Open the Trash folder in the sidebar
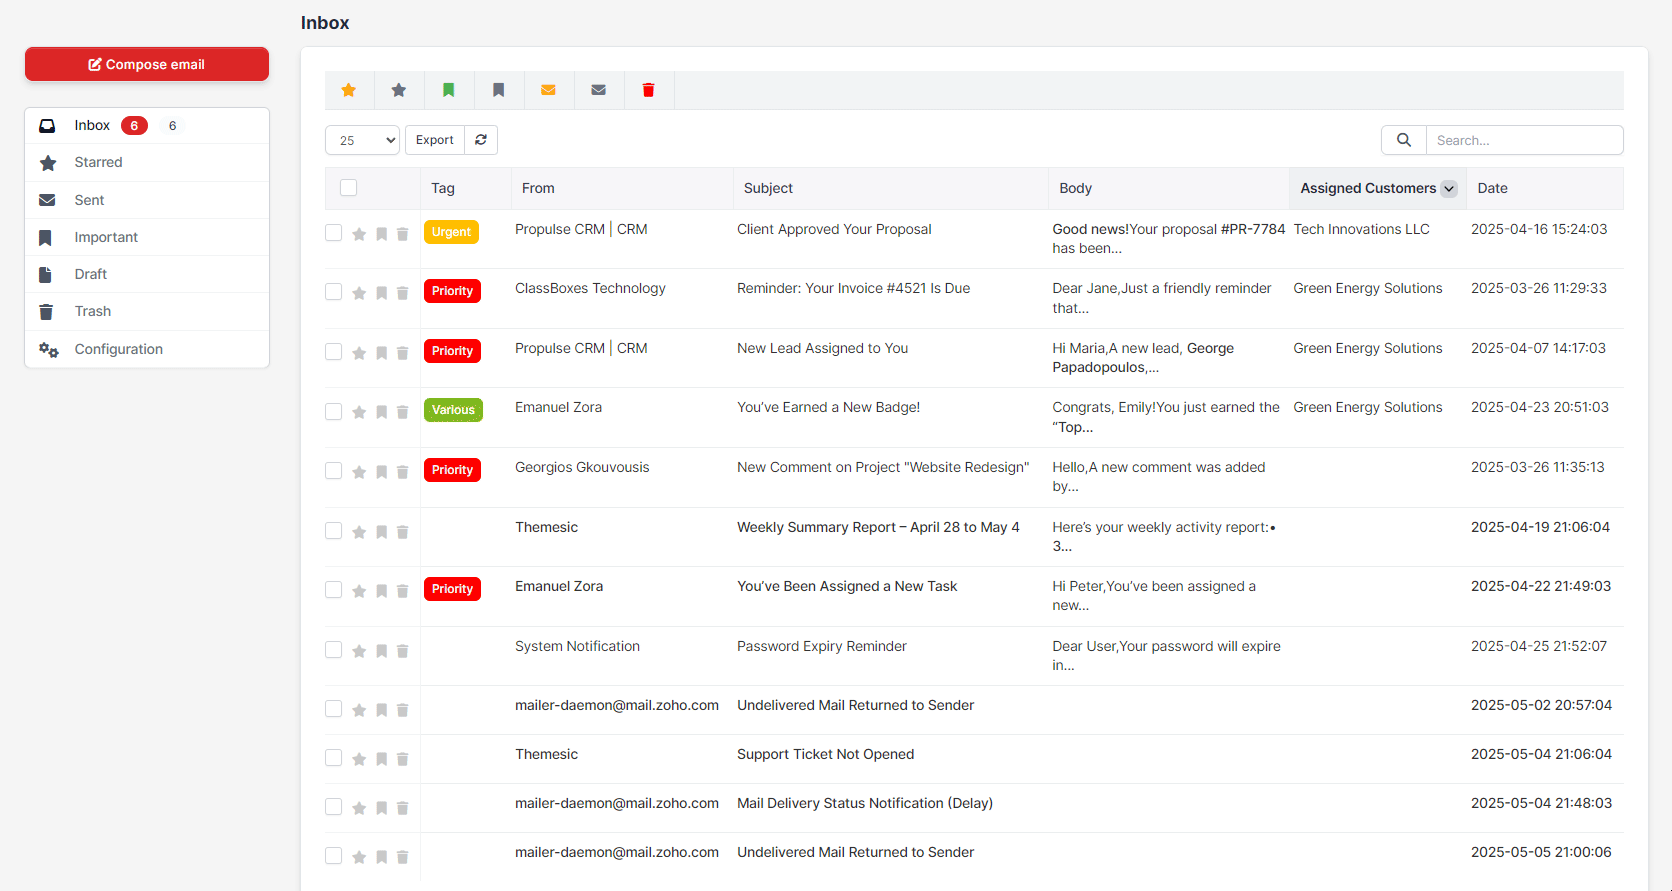This screenshot has width=1672, height=891. tap(92, 311)
